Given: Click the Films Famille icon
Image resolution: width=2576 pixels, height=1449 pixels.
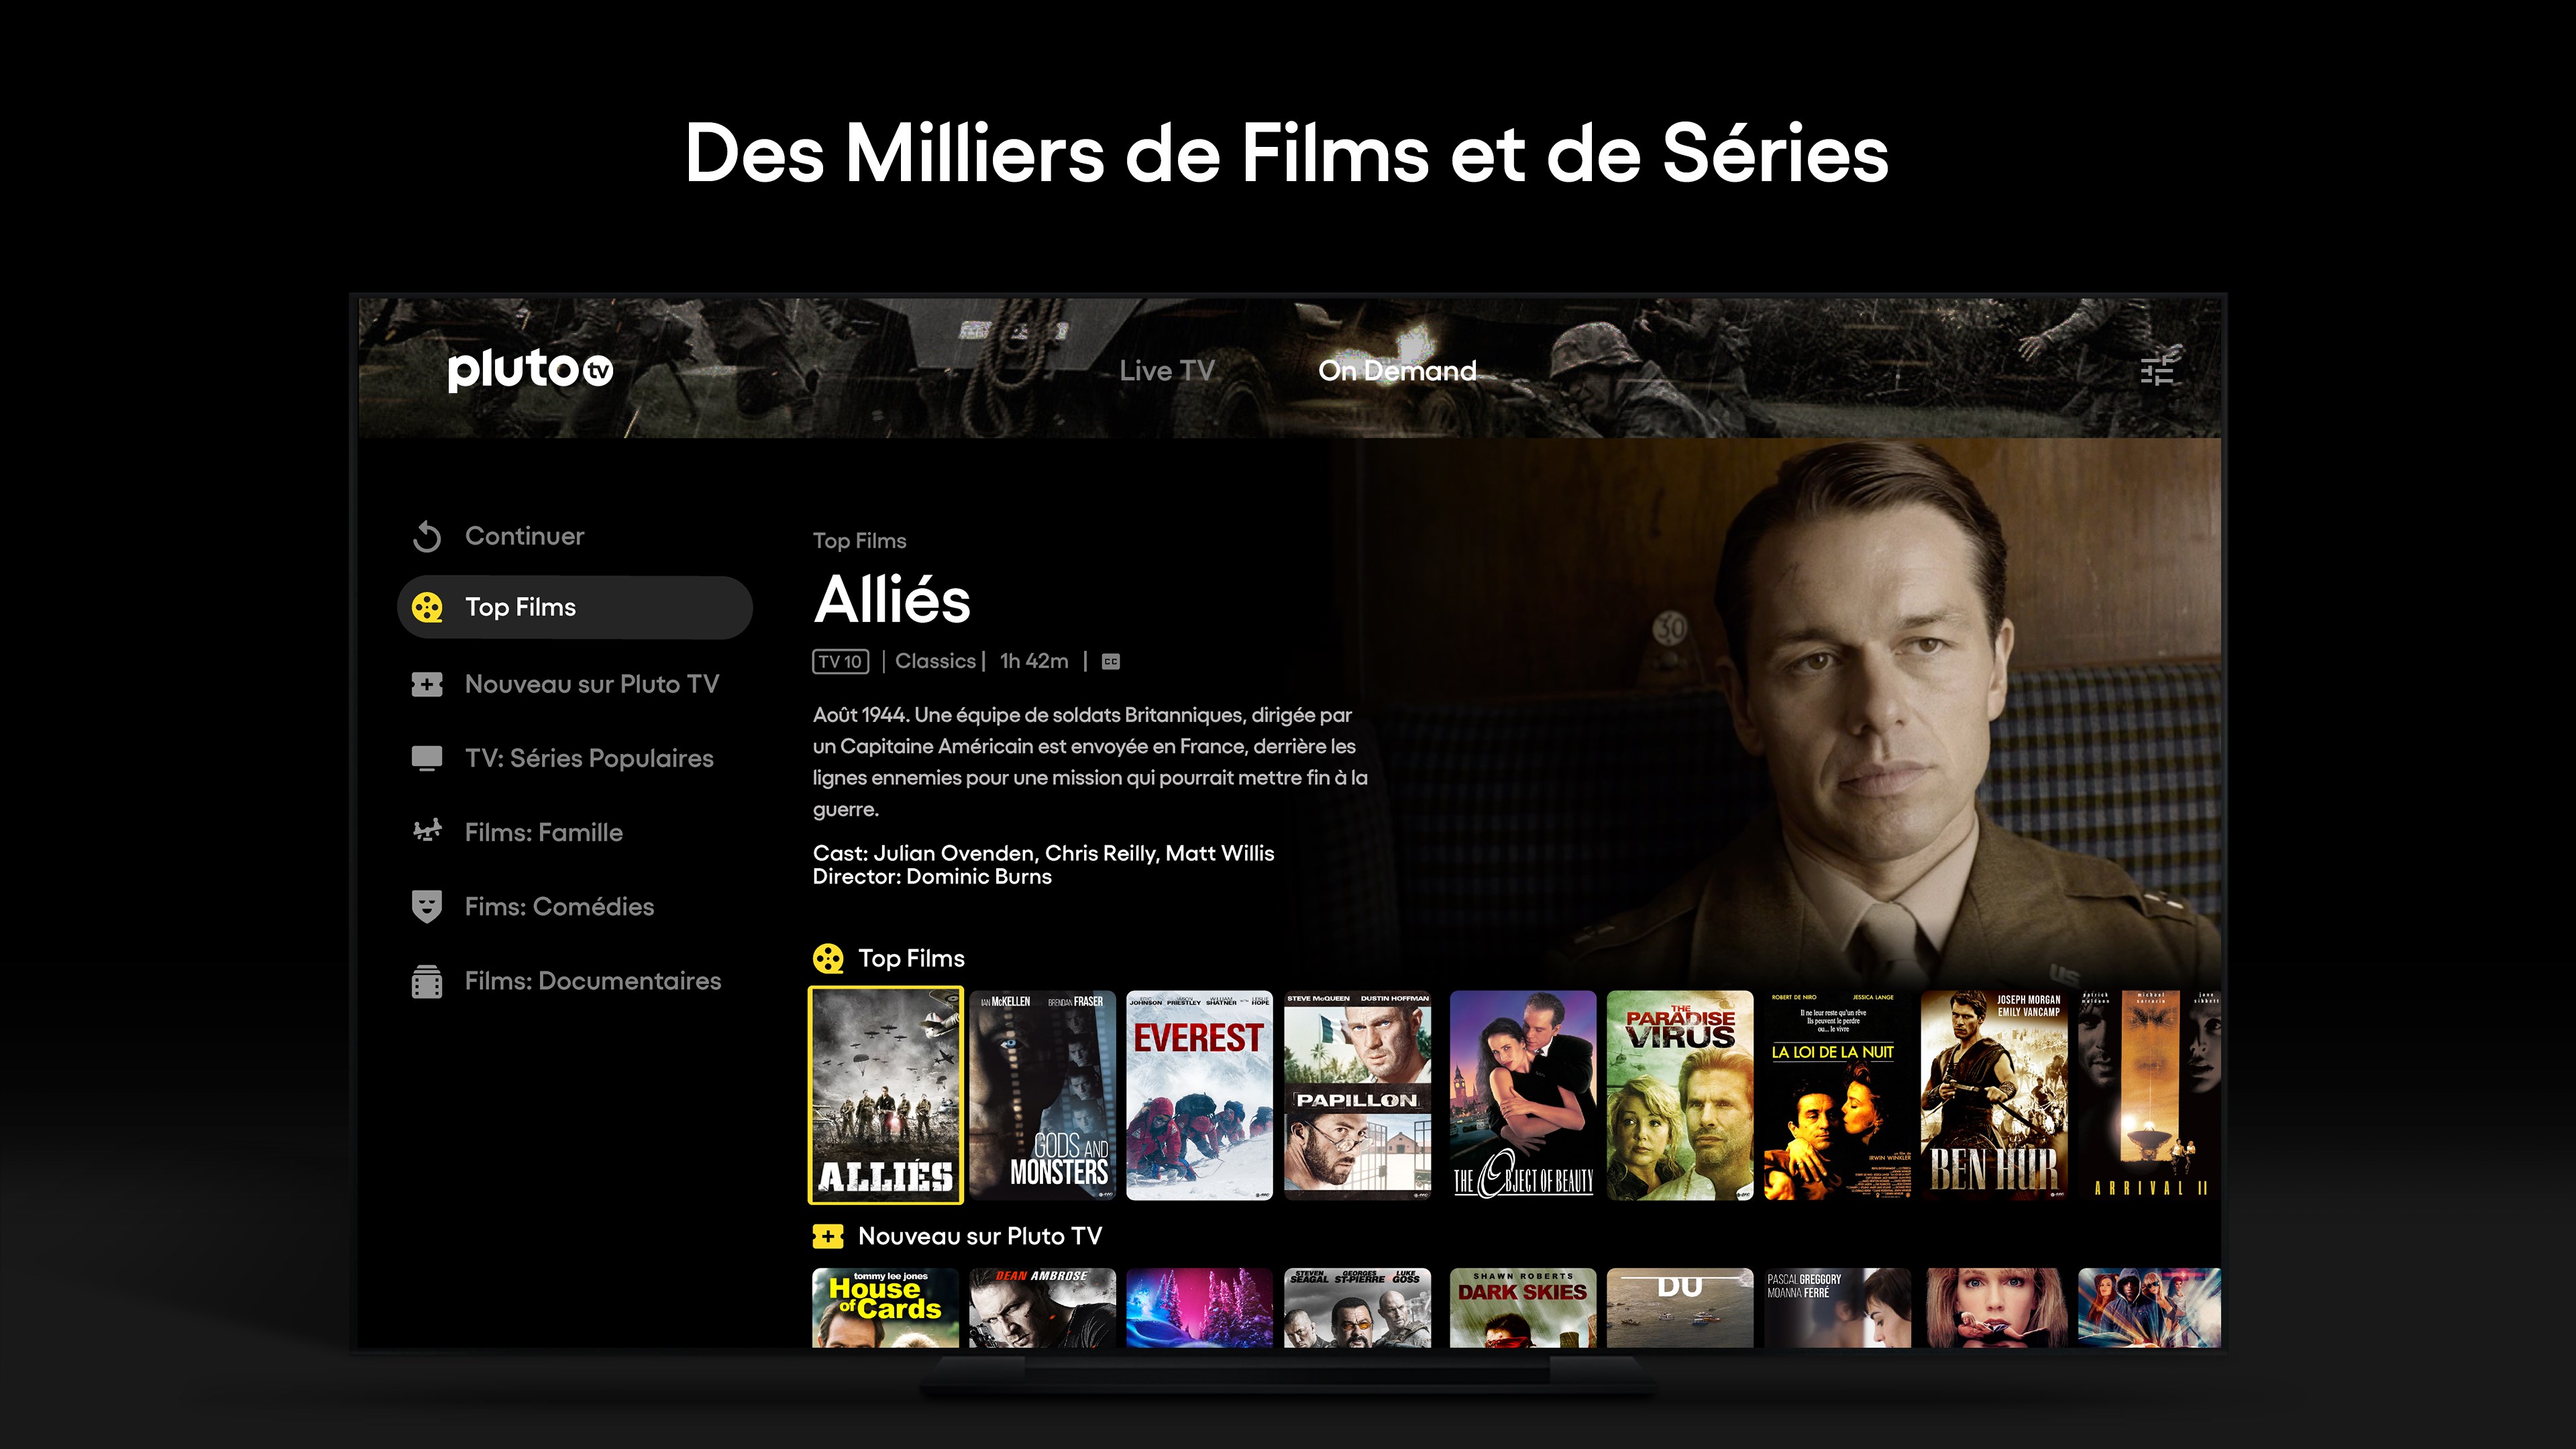Looking at the screenshot, I should click(x=427, y=832).
